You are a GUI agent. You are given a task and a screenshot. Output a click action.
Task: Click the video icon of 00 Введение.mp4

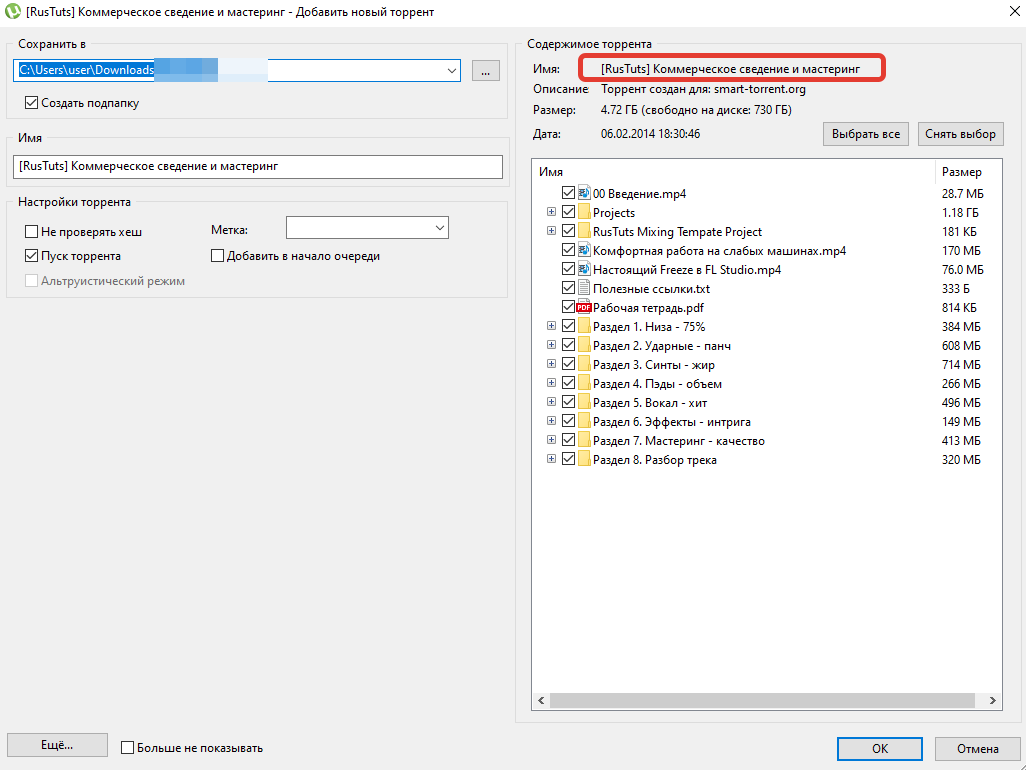(x=584, y=193)
